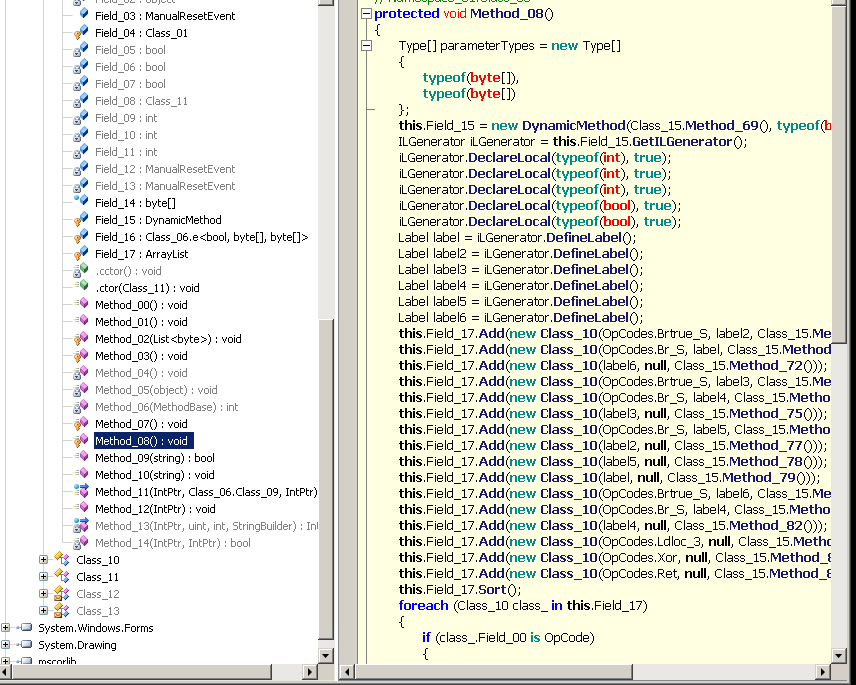Expand the System.Drawing assembly node
Image resolution: width=856 pixels, height=685 pixels.
click(x=6, y=645)
